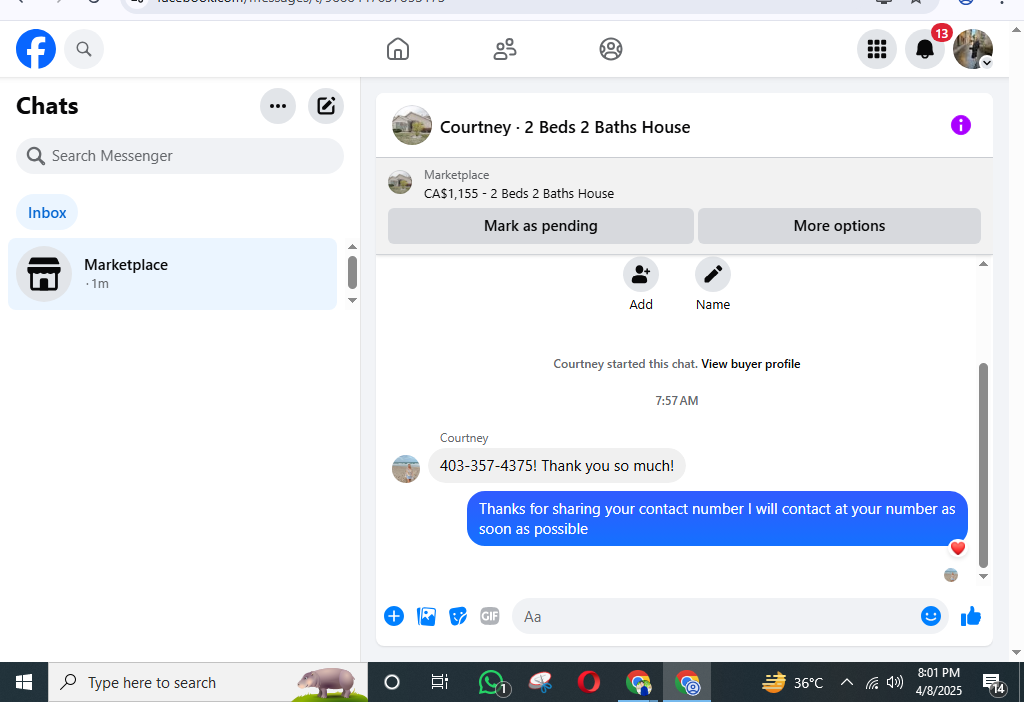
Task: Click chat list scrollbar down arrow
Action: pos(352,300)
